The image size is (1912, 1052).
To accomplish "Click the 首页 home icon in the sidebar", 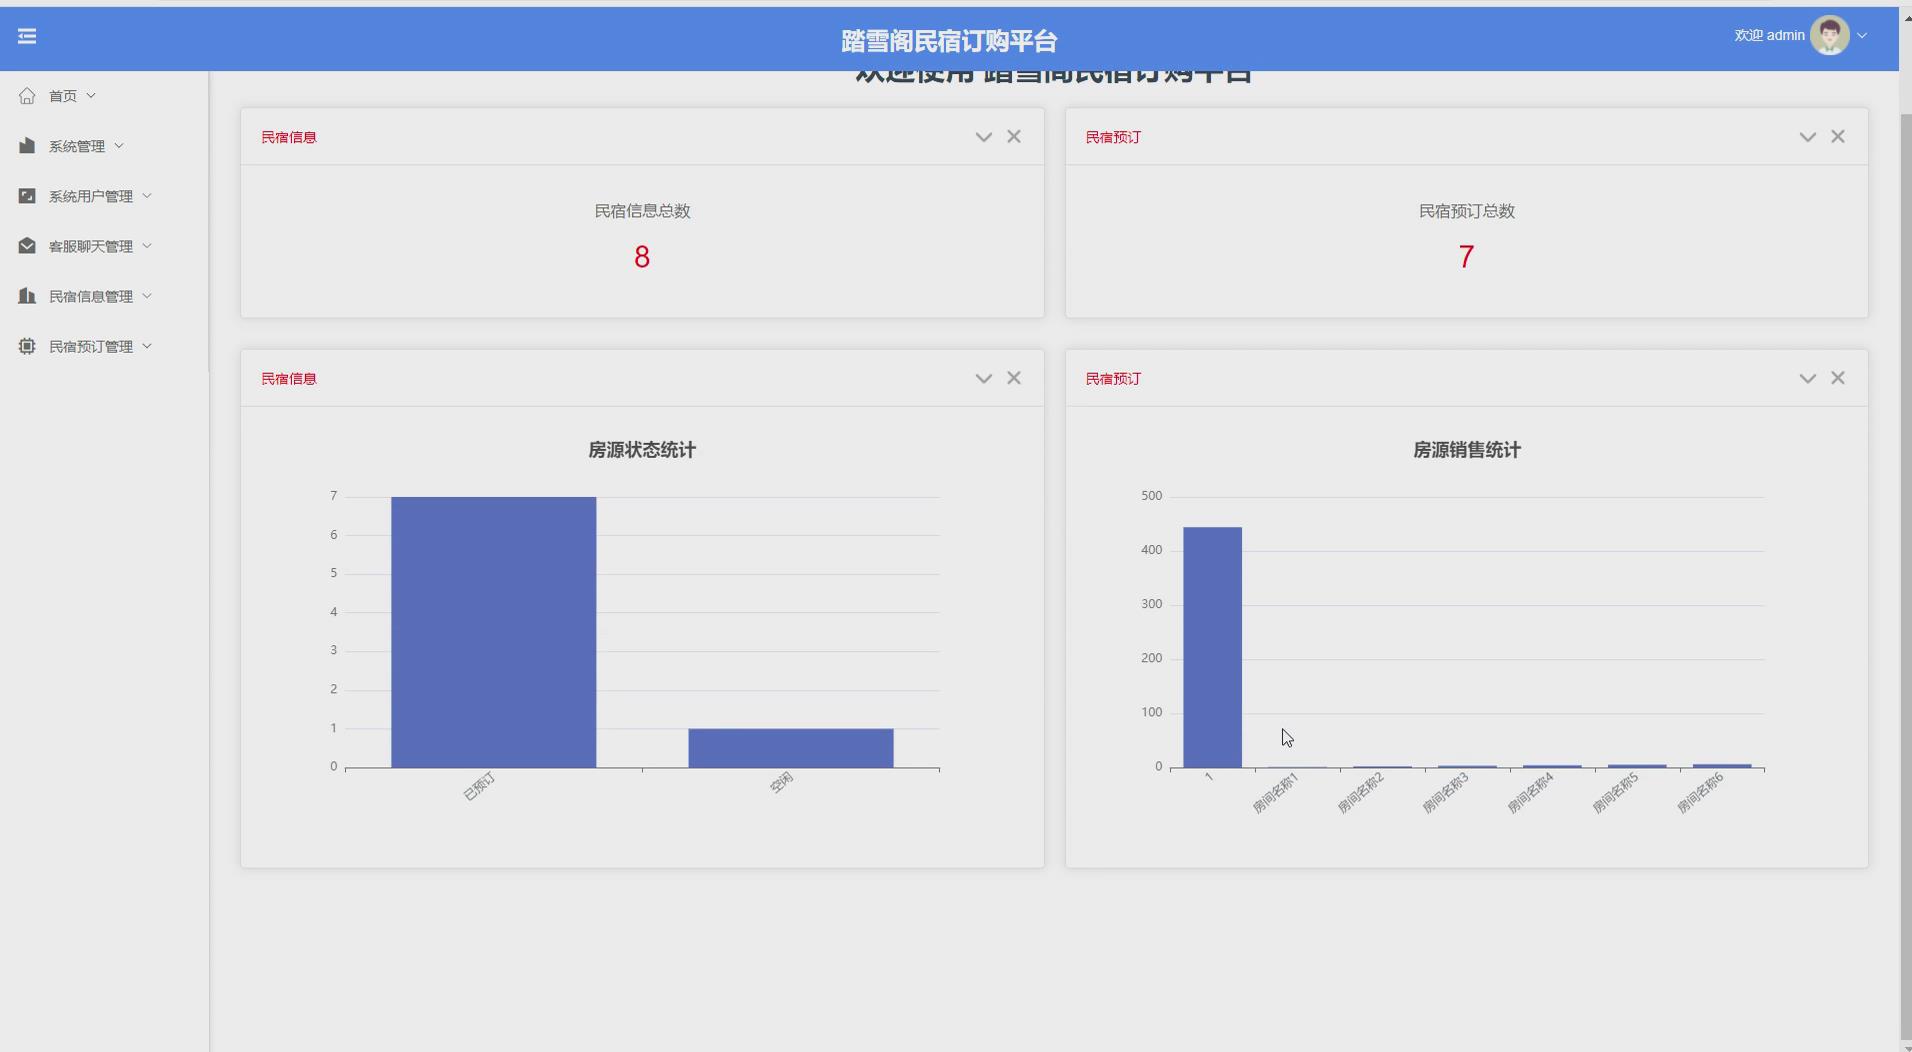I will (27, 96).
